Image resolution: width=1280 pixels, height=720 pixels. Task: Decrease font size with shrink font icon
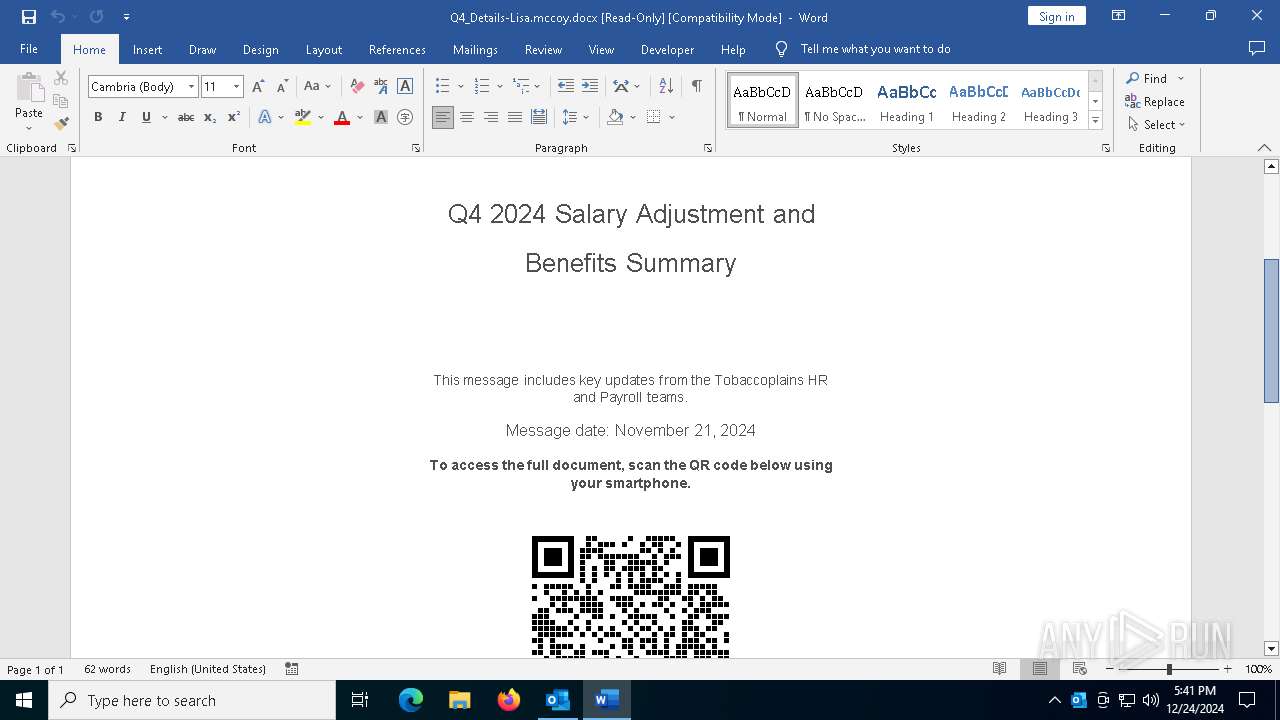[x=282, y=87]
